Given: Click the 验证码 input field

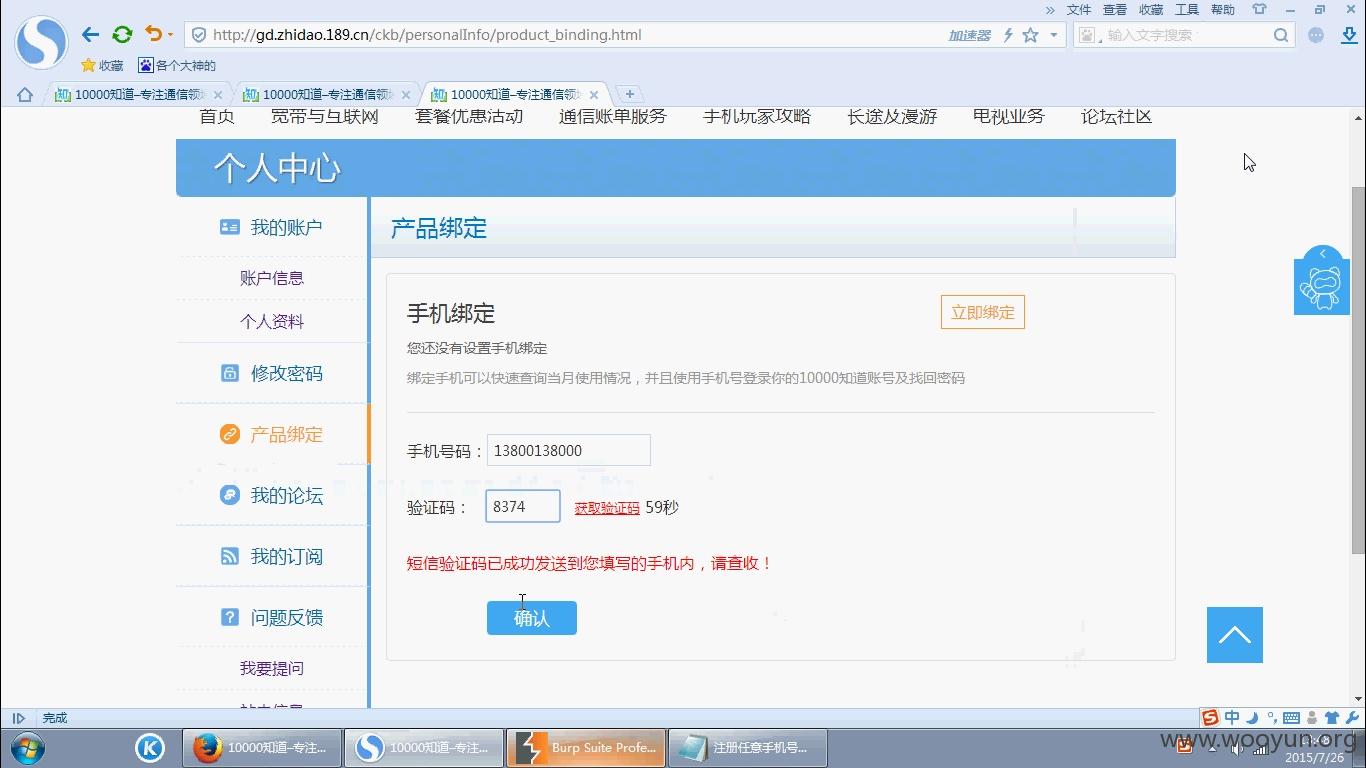Looking at the screenshot, I should tap(523, 506).
